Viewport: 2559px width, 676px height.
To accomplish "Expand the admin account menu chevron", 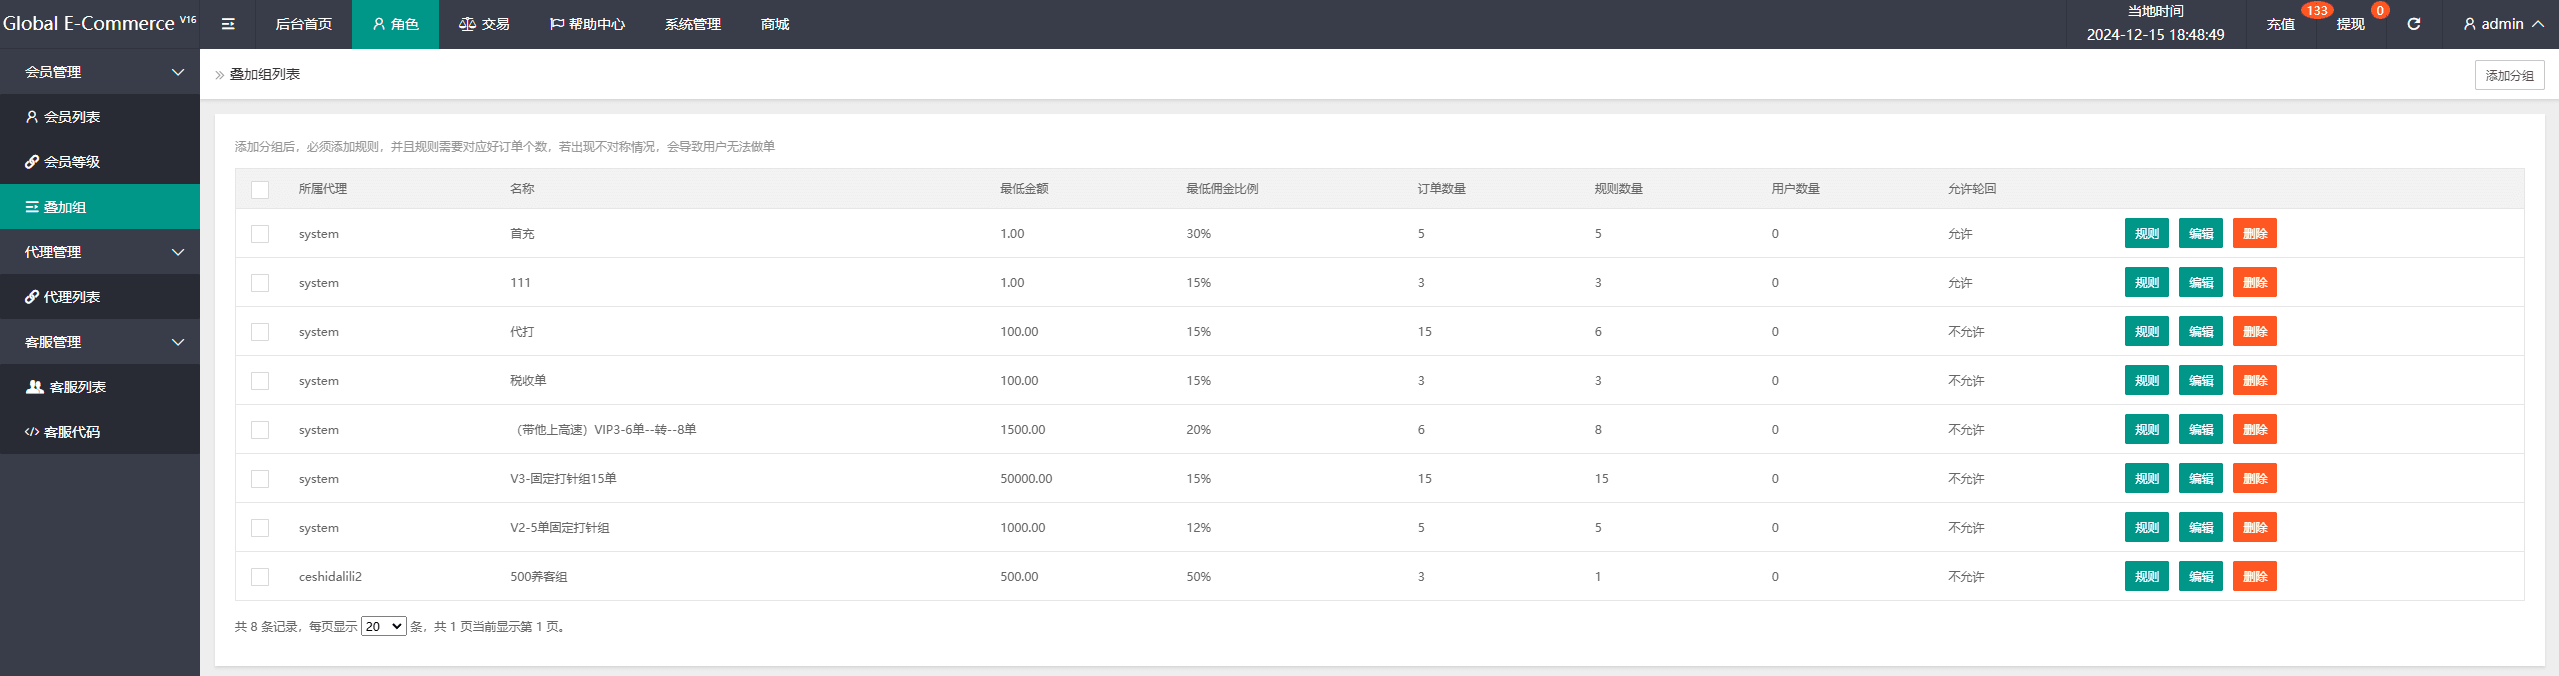I will (x=2538, y=24).
